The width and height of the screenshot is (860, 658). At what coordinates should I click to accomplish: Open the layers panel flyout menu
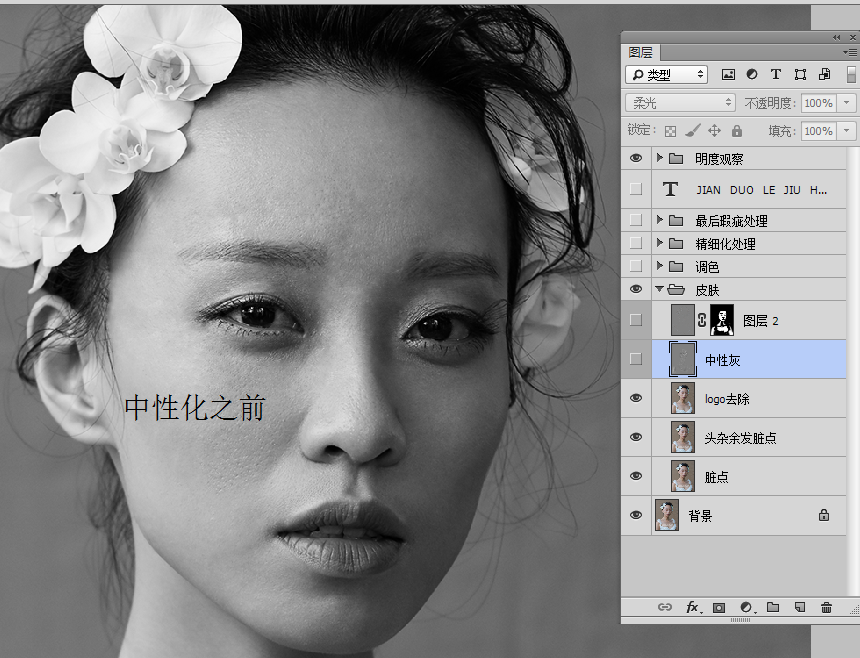847,52
